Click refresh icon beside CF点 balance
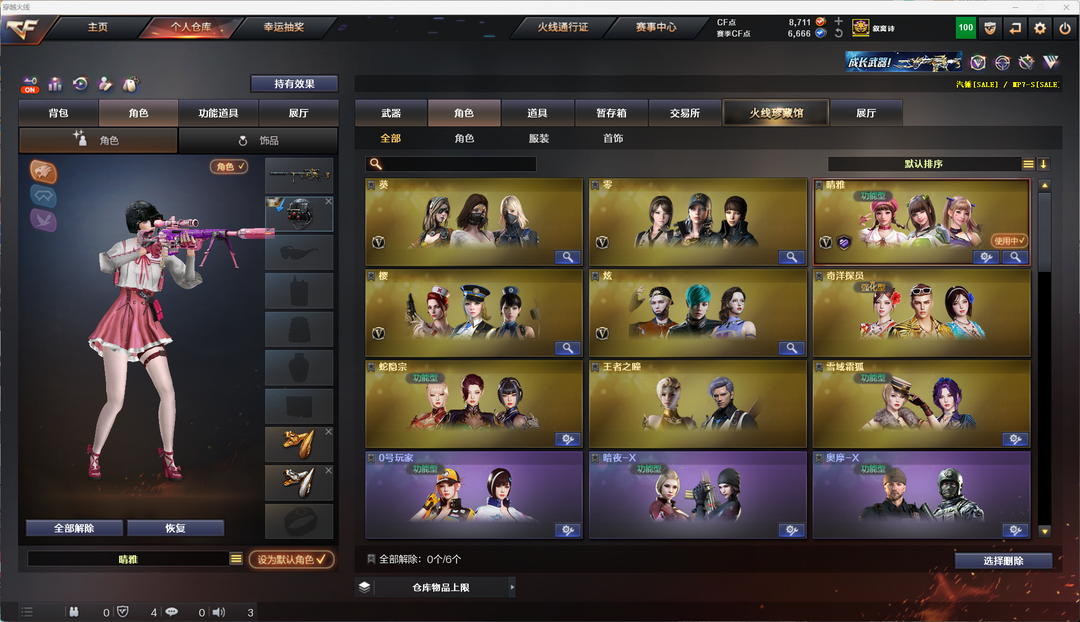Viewport: 1080px width, 622px height. click(x=838, y=33)
